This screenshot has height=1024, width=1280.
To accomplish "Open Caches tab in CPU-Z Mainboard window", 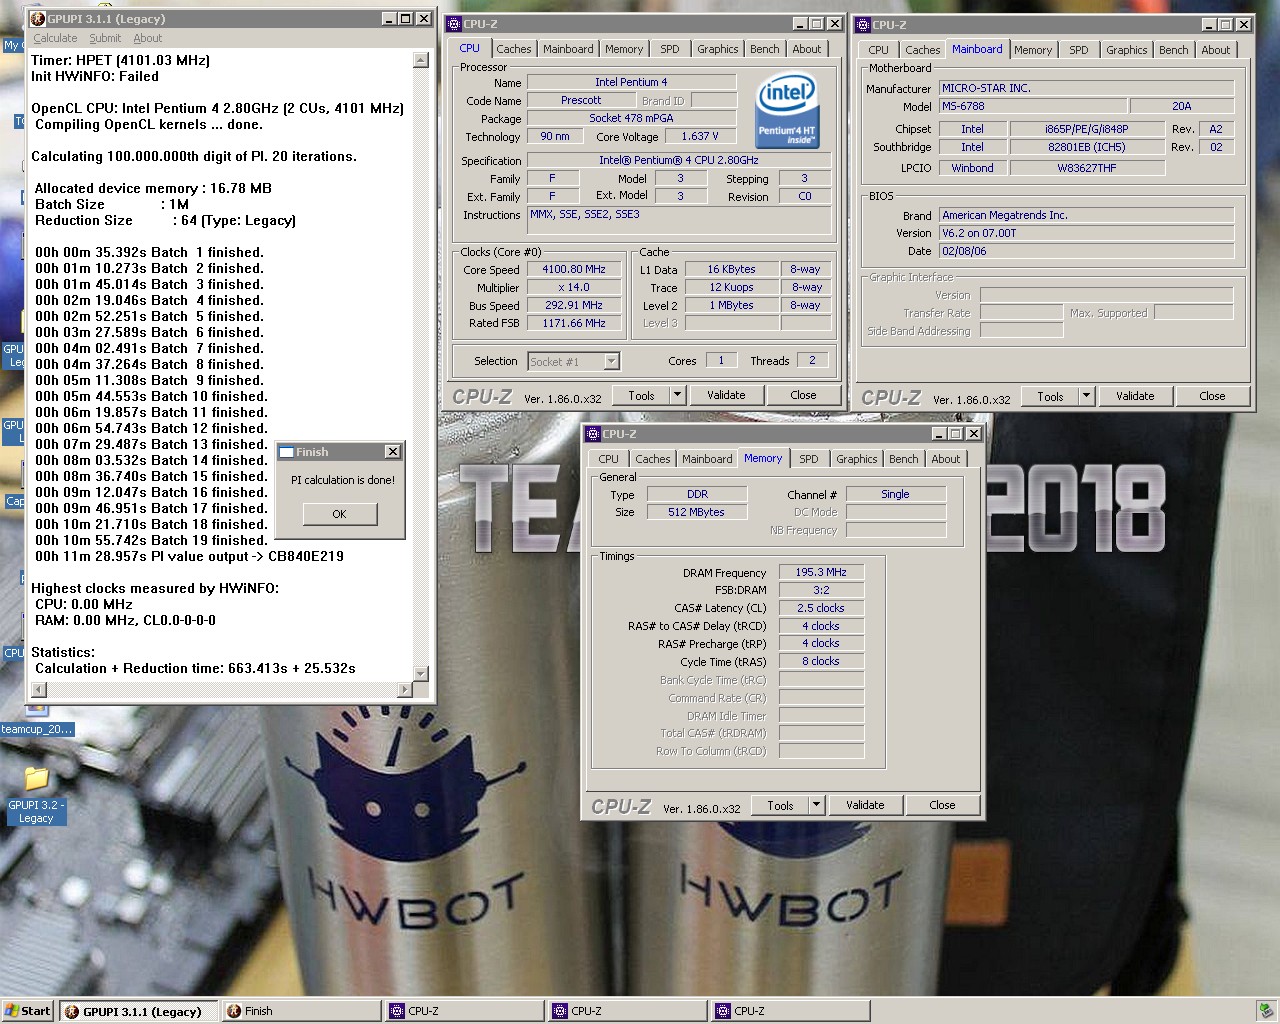I will coord(923,50).
